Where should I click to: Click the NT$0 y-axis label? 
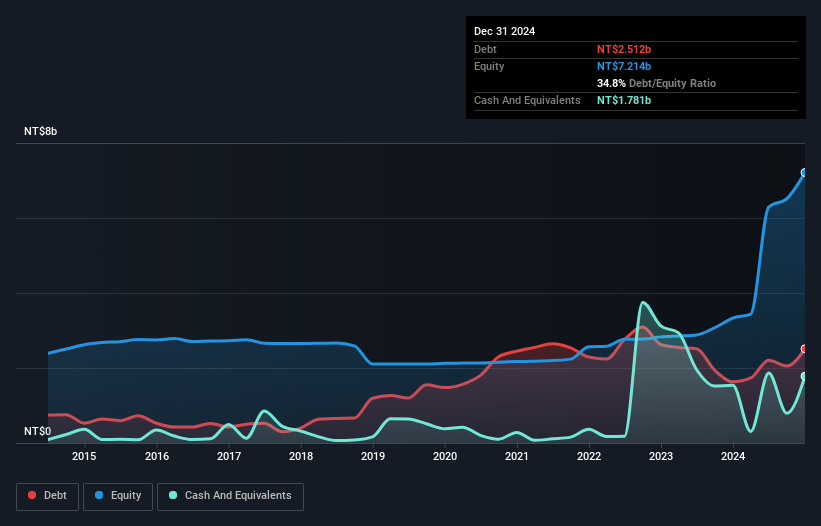[38, 431]
